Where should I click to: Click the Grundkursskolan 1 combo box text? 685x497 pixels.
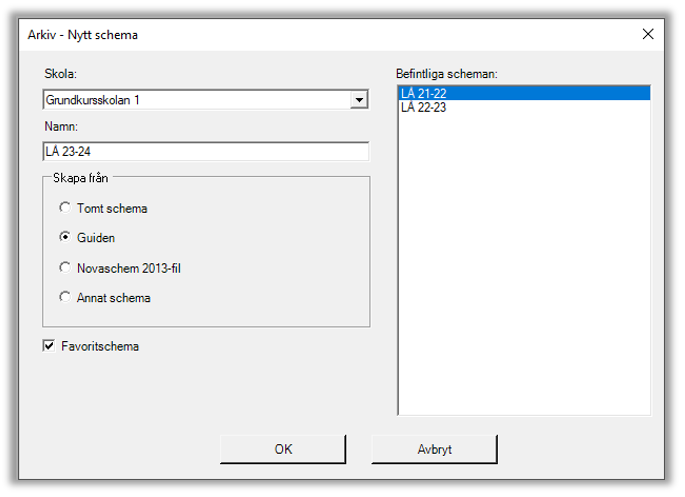click(x=195, y=101)
